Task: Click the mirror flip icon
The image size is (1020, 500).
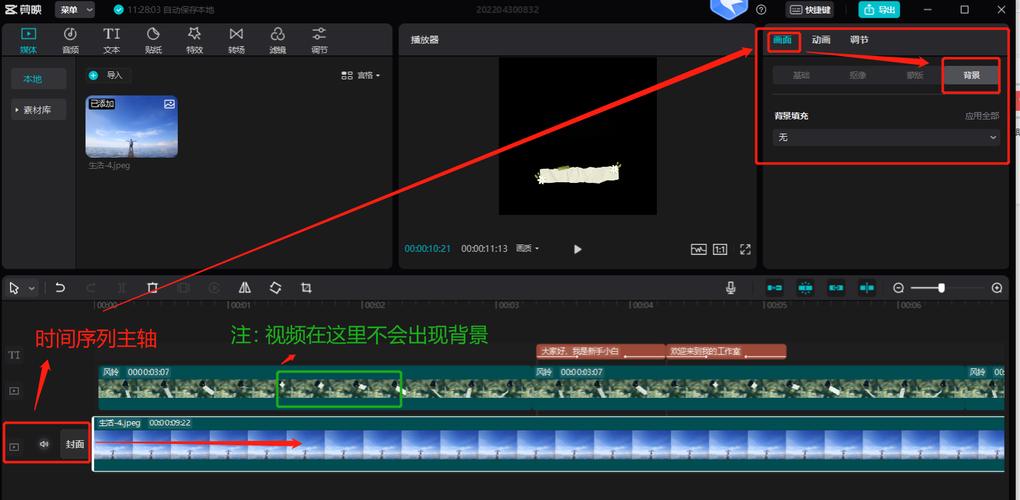Action: point(245,287)
